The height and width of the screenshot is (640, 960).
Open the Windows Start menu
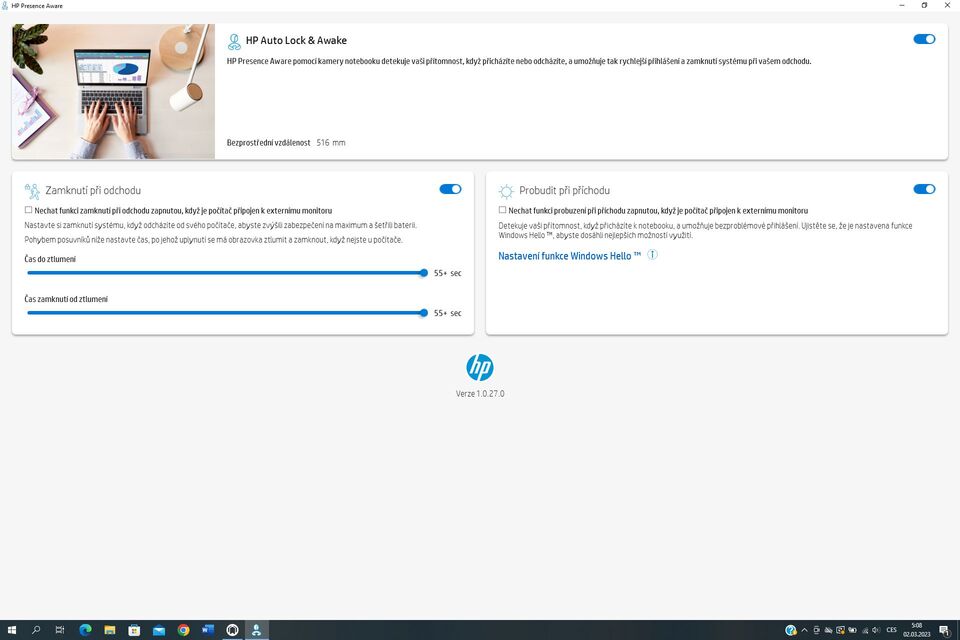12,630
